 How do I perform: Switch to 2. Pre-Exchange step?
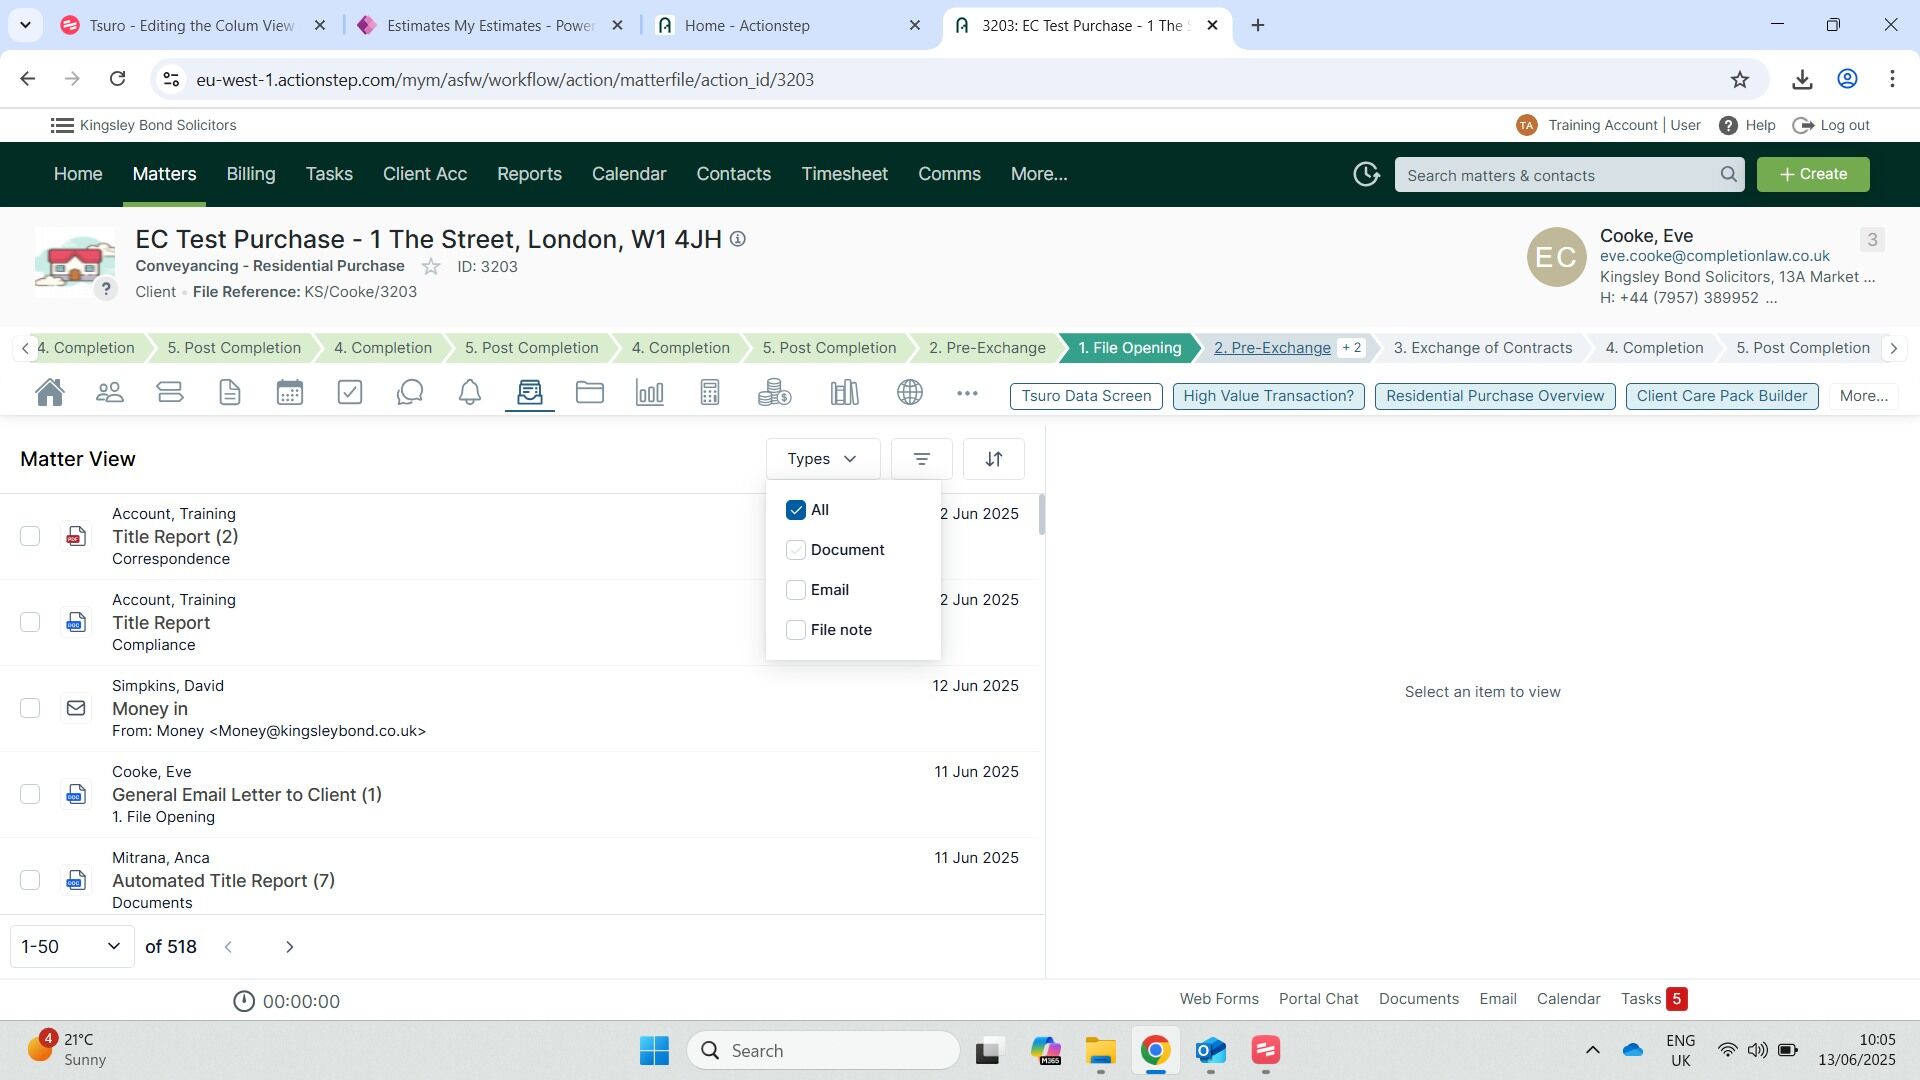point(1272,348)
